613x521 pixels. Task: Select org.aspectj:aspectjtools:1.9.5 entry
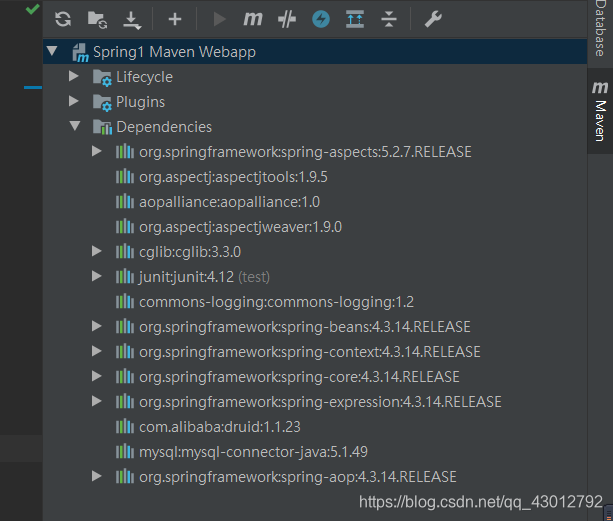[x=233, y=177]
